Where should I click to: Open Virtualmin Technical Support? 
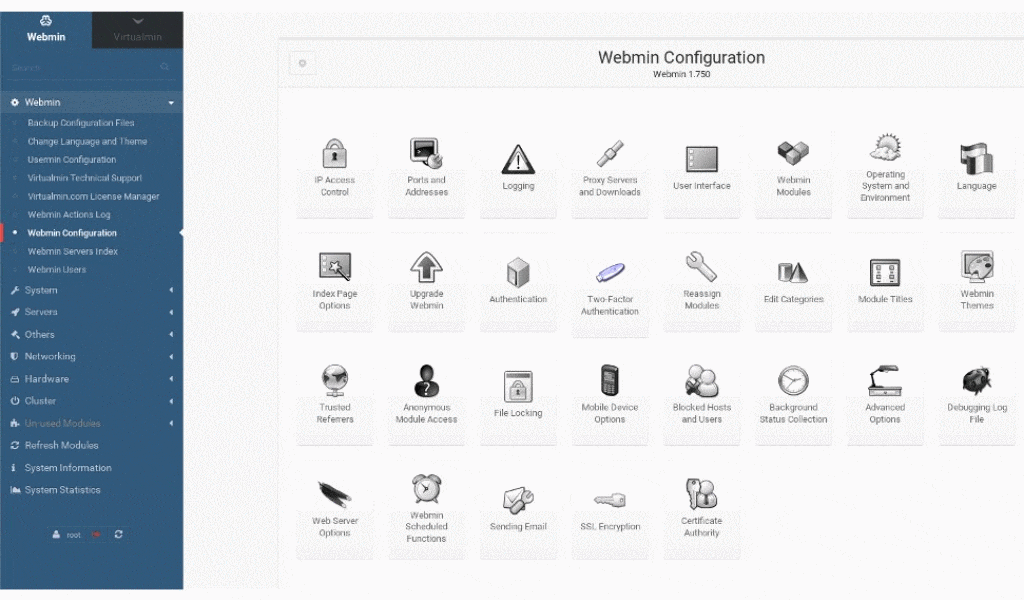pos(85,178)
